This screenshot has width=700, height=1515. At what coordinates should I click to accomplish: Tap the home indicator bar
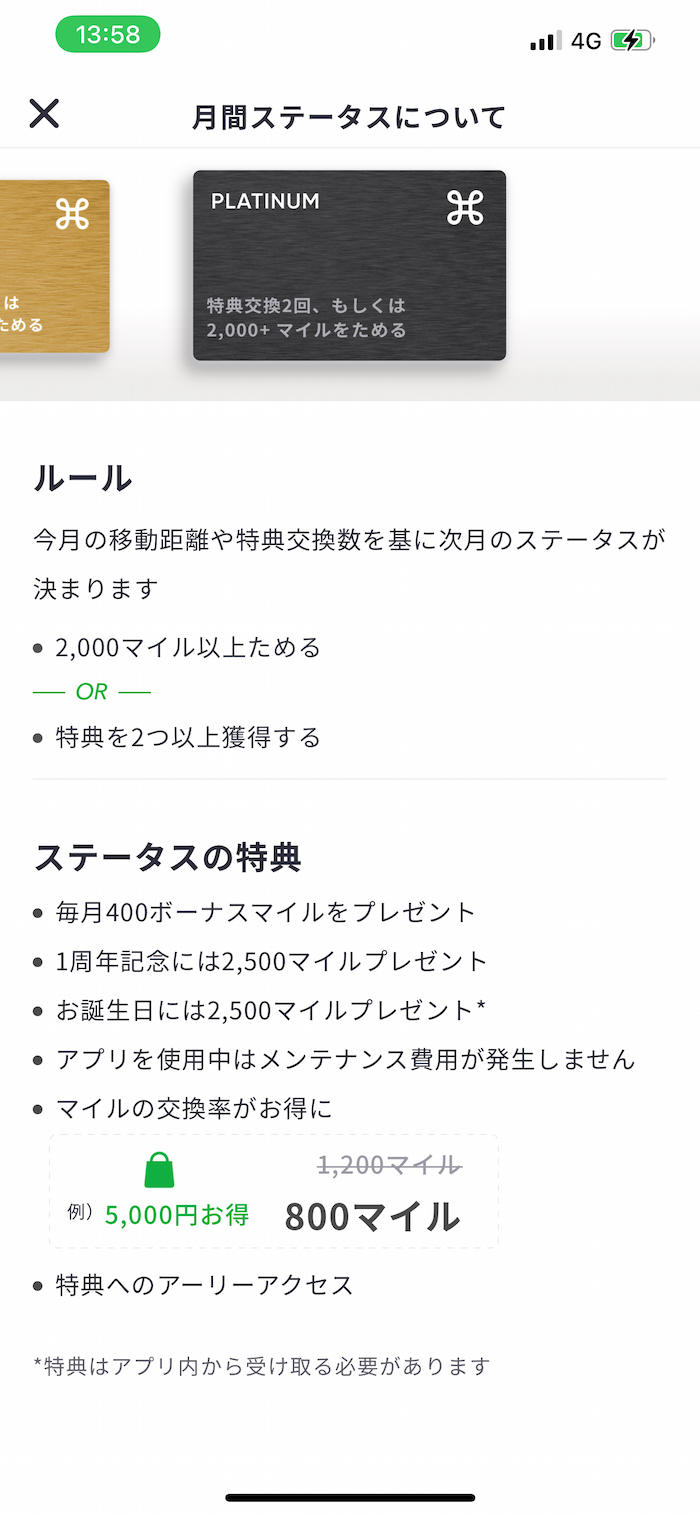350,1497
